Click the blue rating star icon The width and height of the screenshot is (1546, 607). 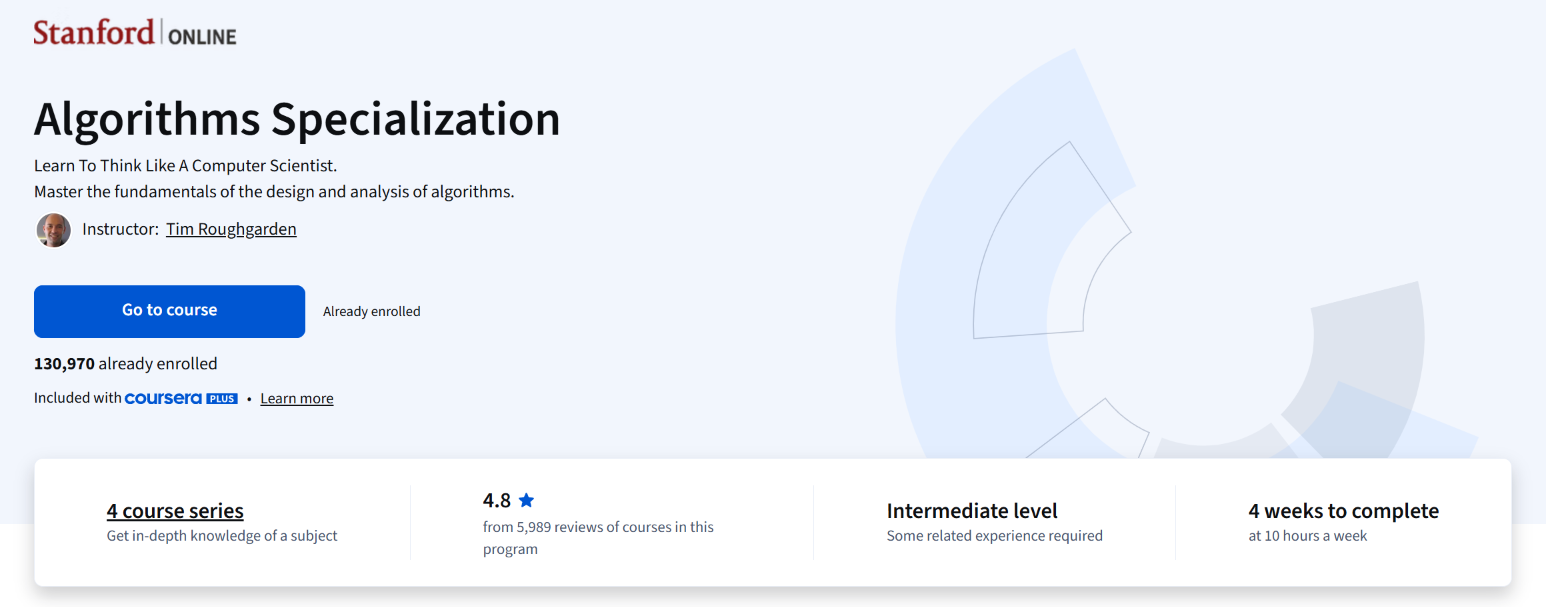(526, 500)
